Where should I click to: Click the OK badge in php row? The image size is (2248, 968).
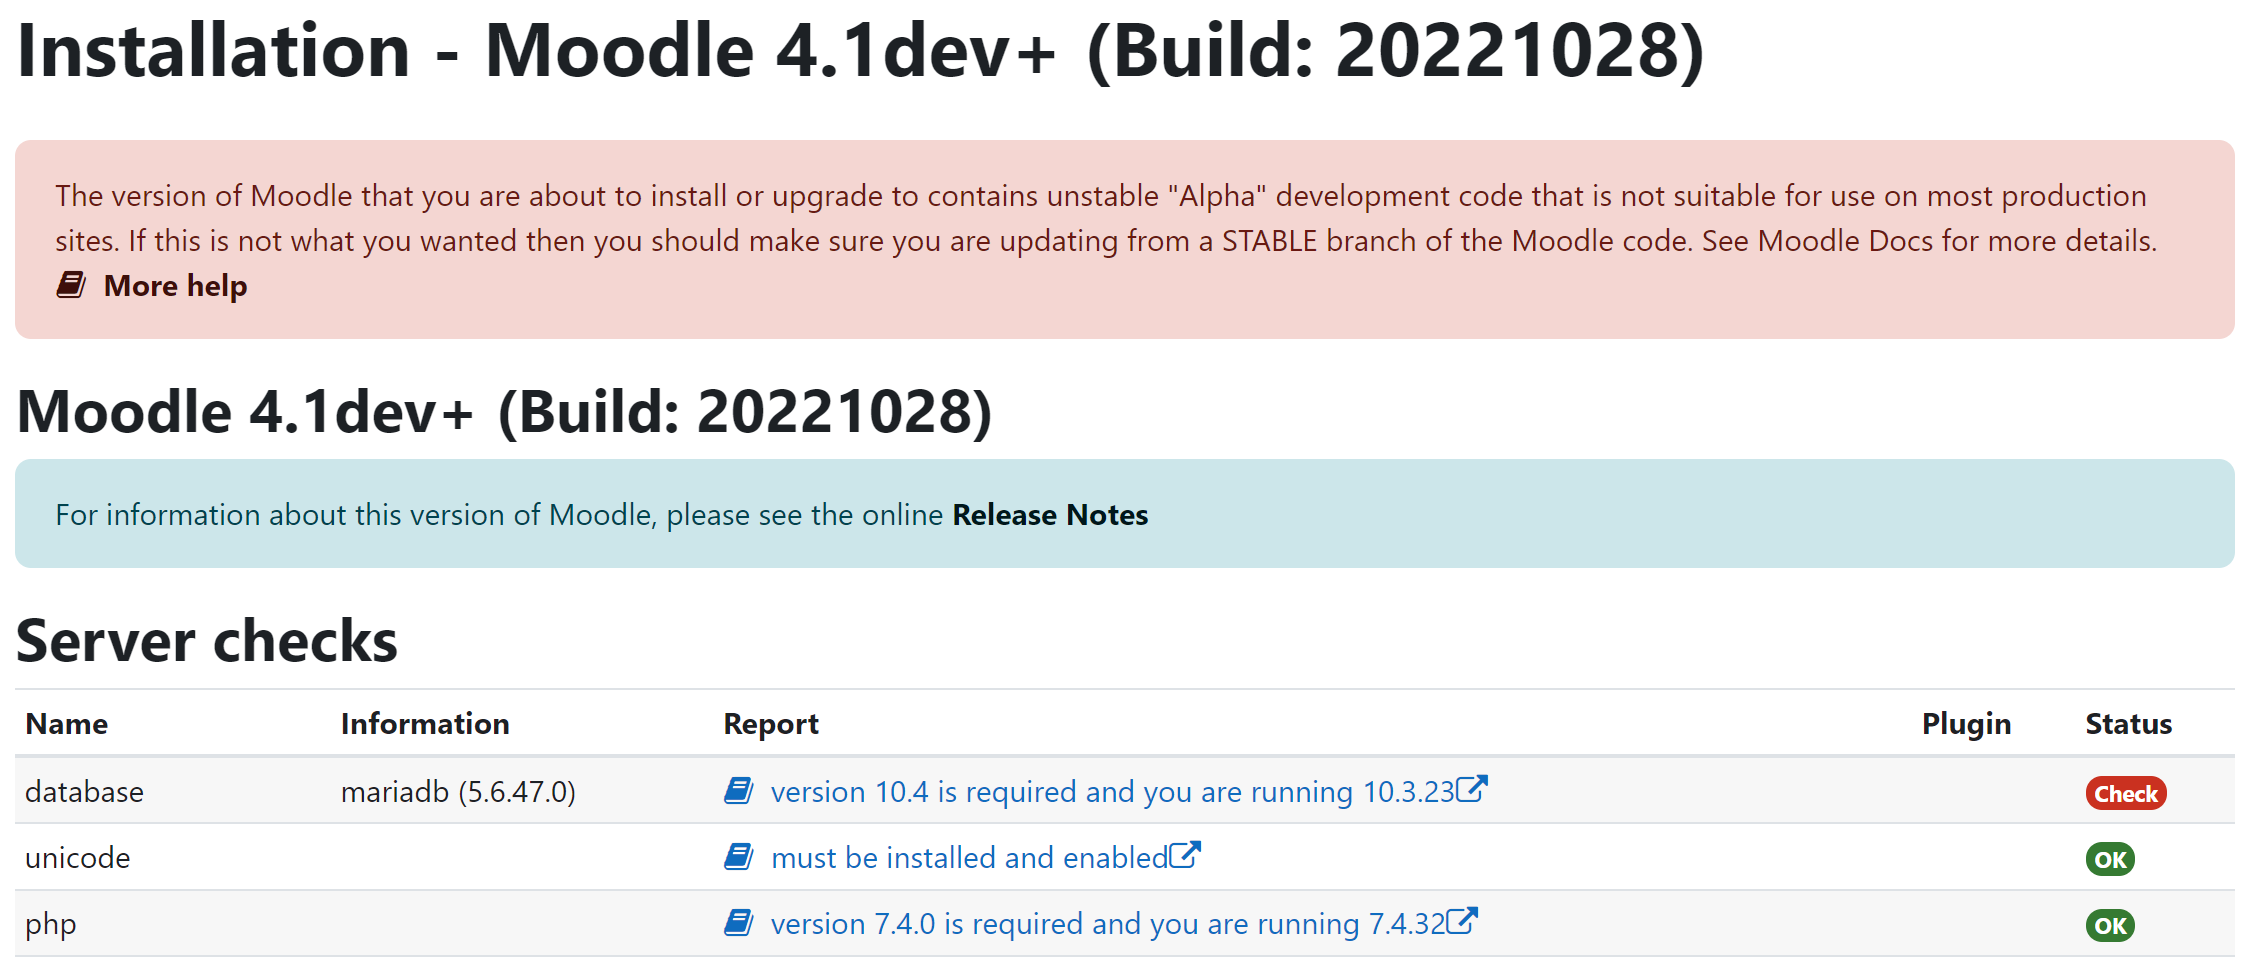(x=2110, y=926)
